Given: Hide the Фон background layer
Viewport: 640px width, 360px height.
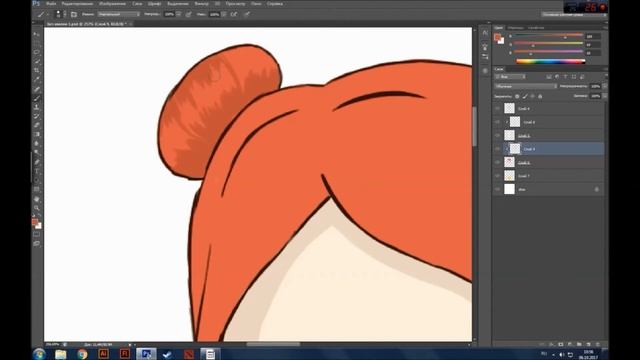Looking at the screenshot, I should coord(497,189).
